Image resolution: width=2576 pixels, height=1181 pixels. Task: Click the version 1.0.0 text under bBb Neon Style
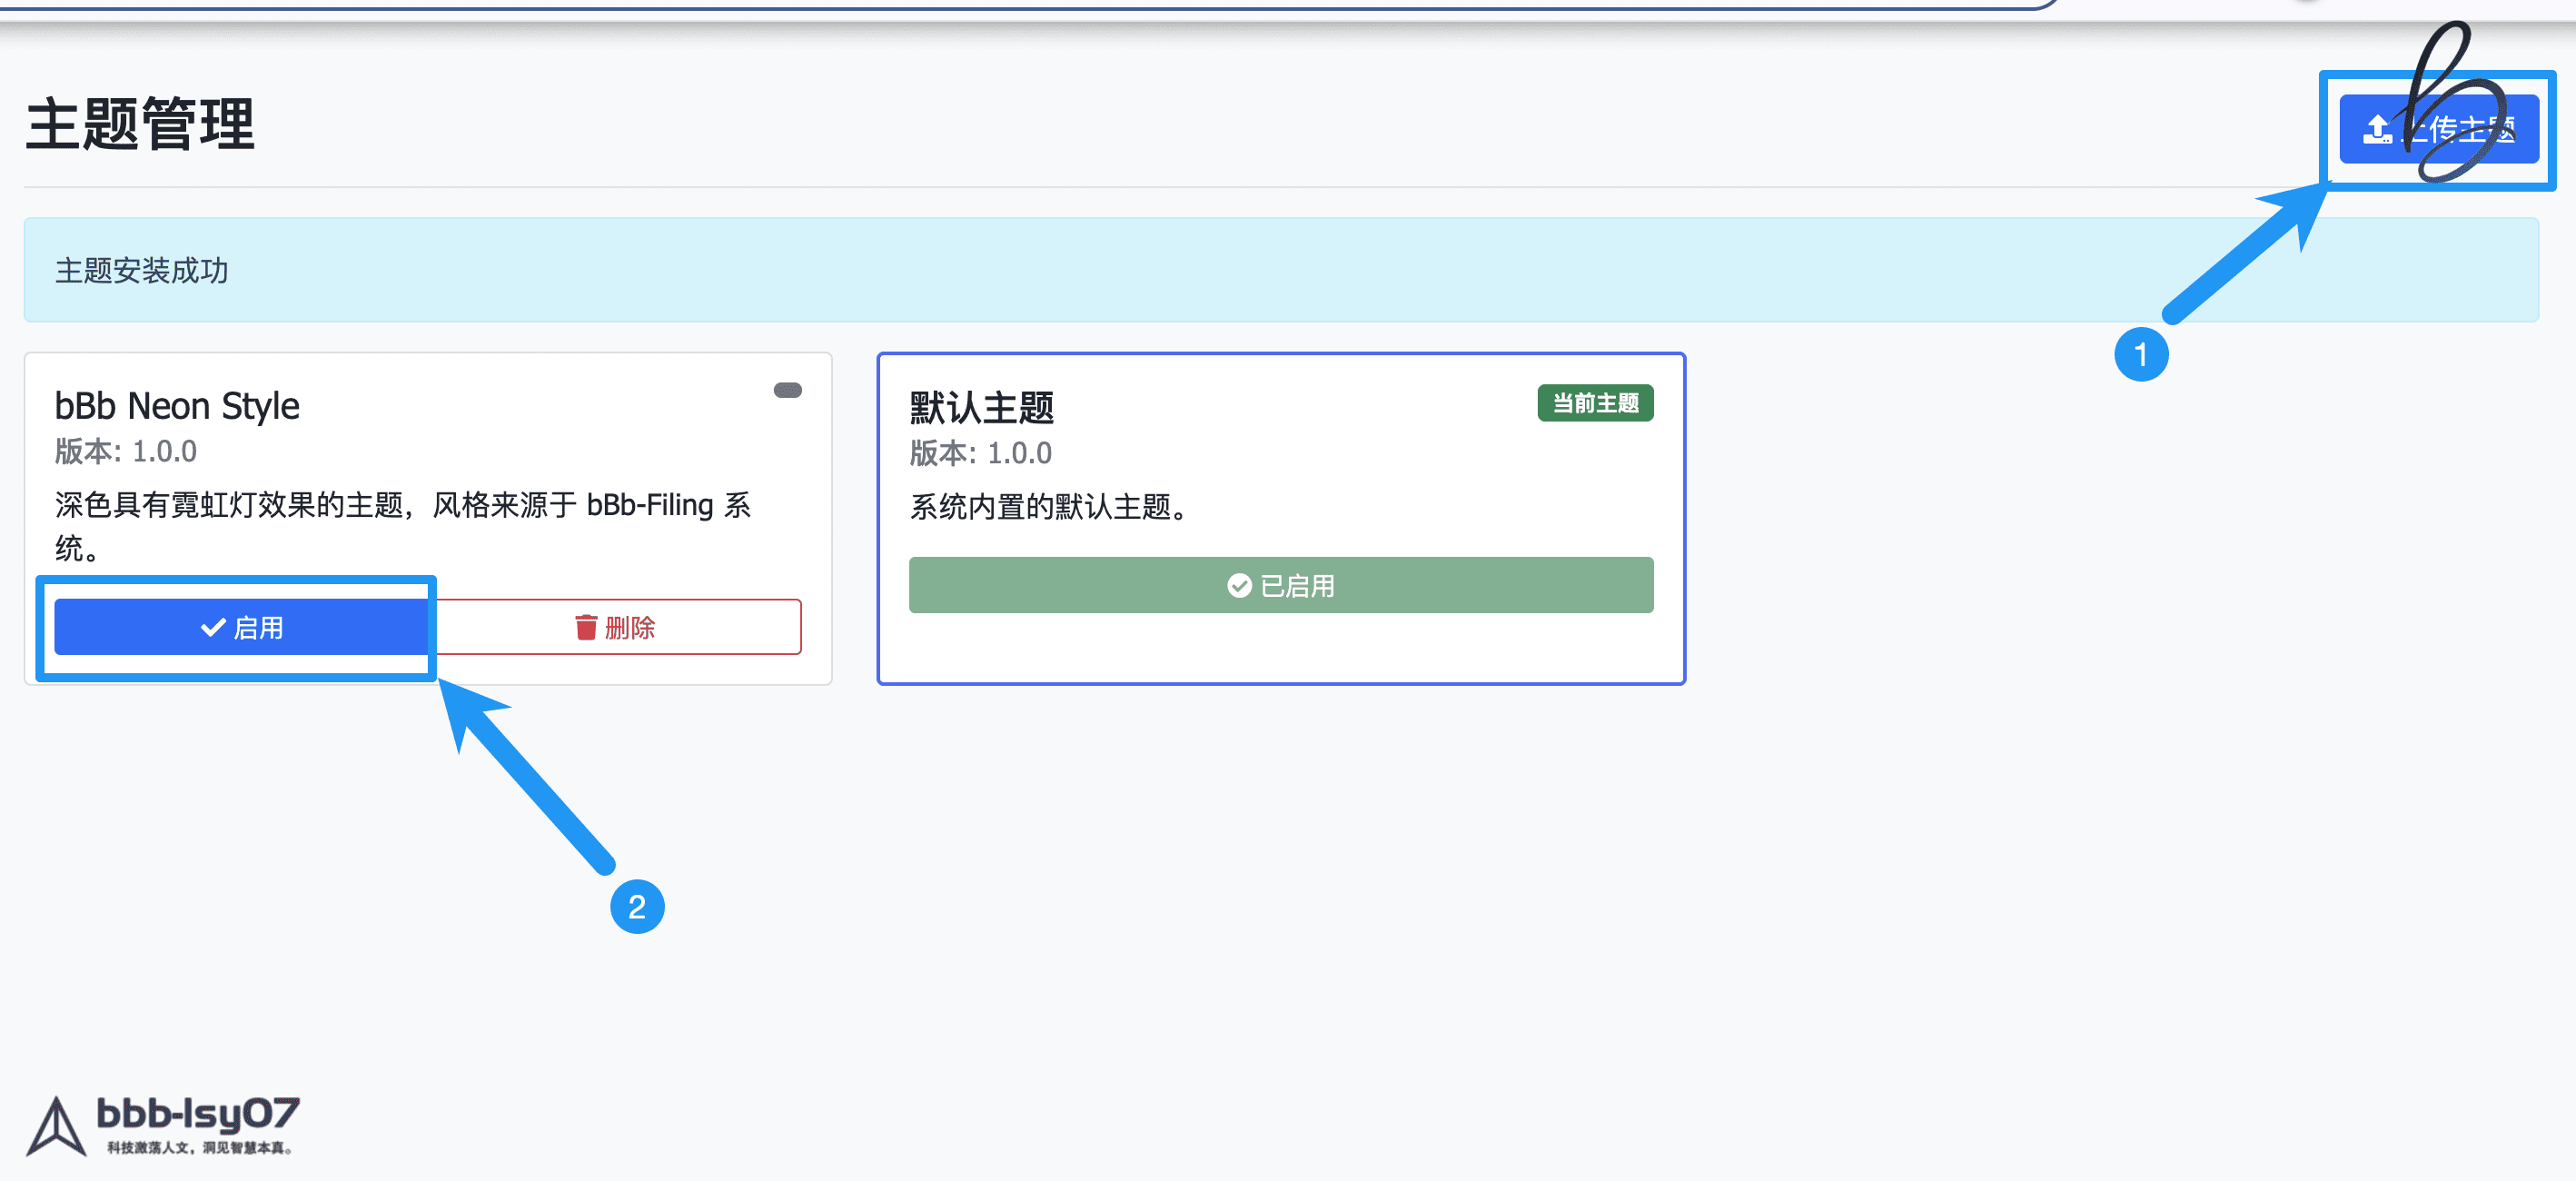[x=126, y=452]
